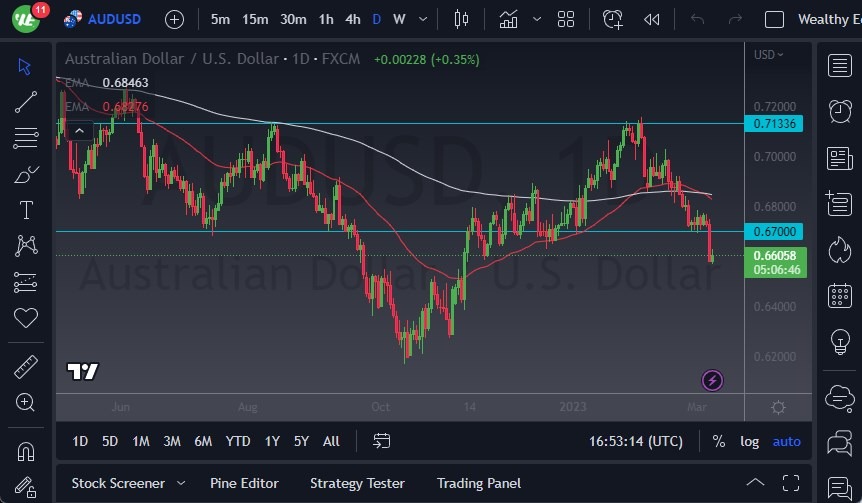
Task: Open the forecasting and measurement tools
Action: tap(26, 282)
